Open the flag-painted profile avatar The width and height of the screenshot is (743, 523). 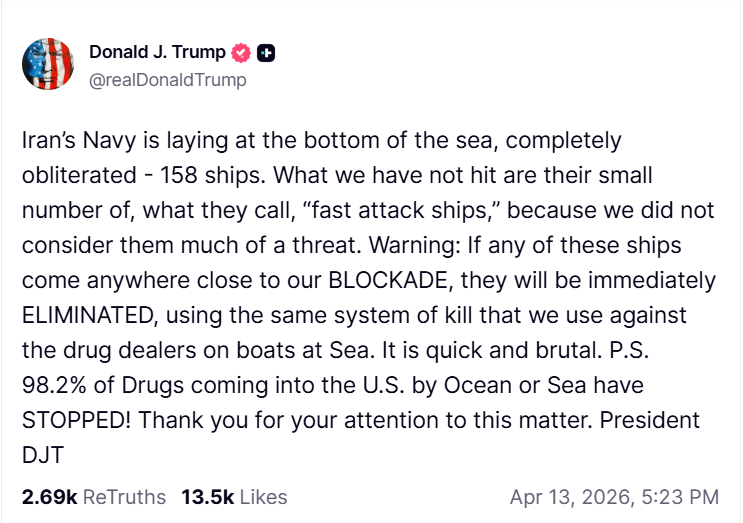[48, 65]
